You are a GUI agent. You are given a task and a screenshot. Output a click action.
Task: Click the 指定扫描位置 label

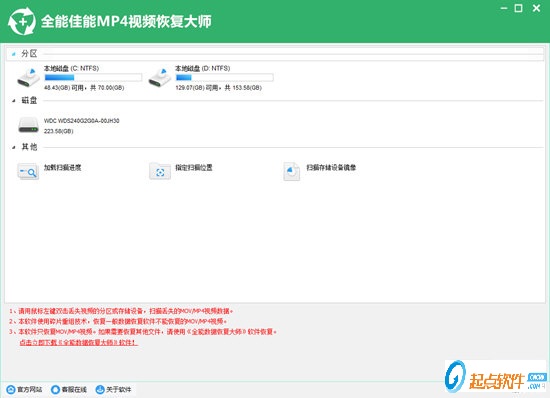pyautogui.click(x=194, y=168)
